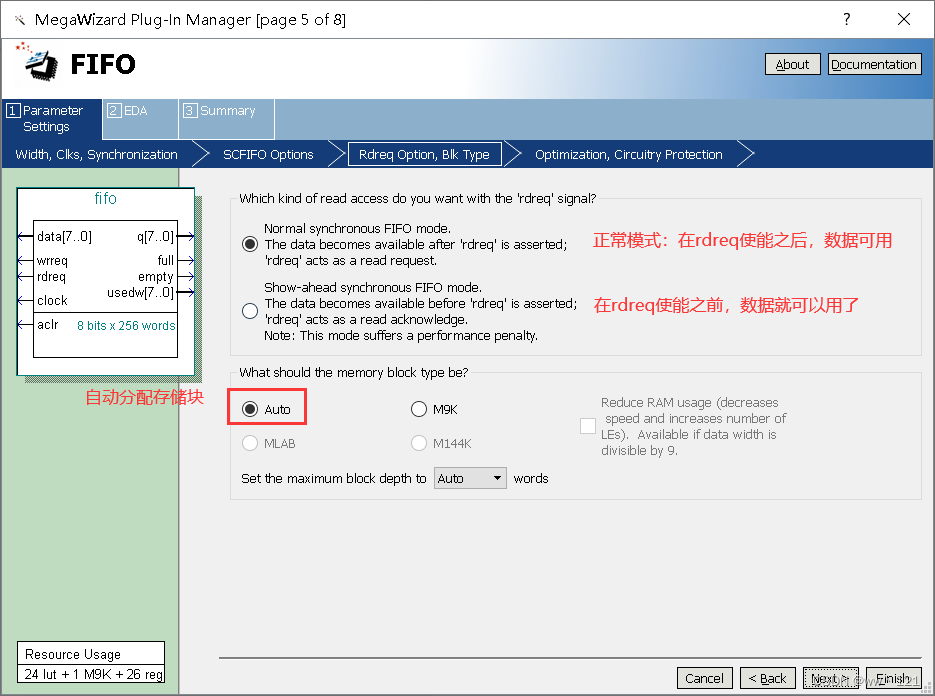This screenshot has height=696, width=935.
Task: Select Show-ahead synchronous FIFO mode
Action: coord(249,310)
